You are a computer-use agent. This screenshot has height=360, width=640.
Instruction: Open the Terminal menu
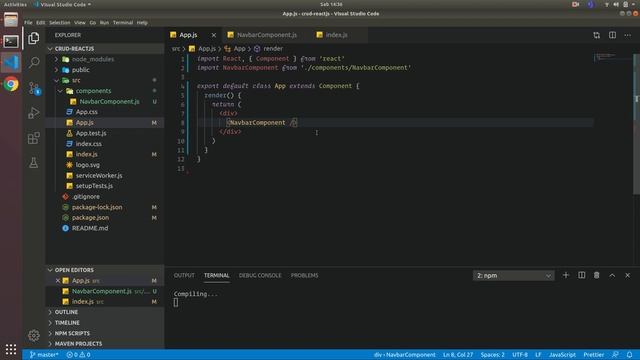coord(123,23)
